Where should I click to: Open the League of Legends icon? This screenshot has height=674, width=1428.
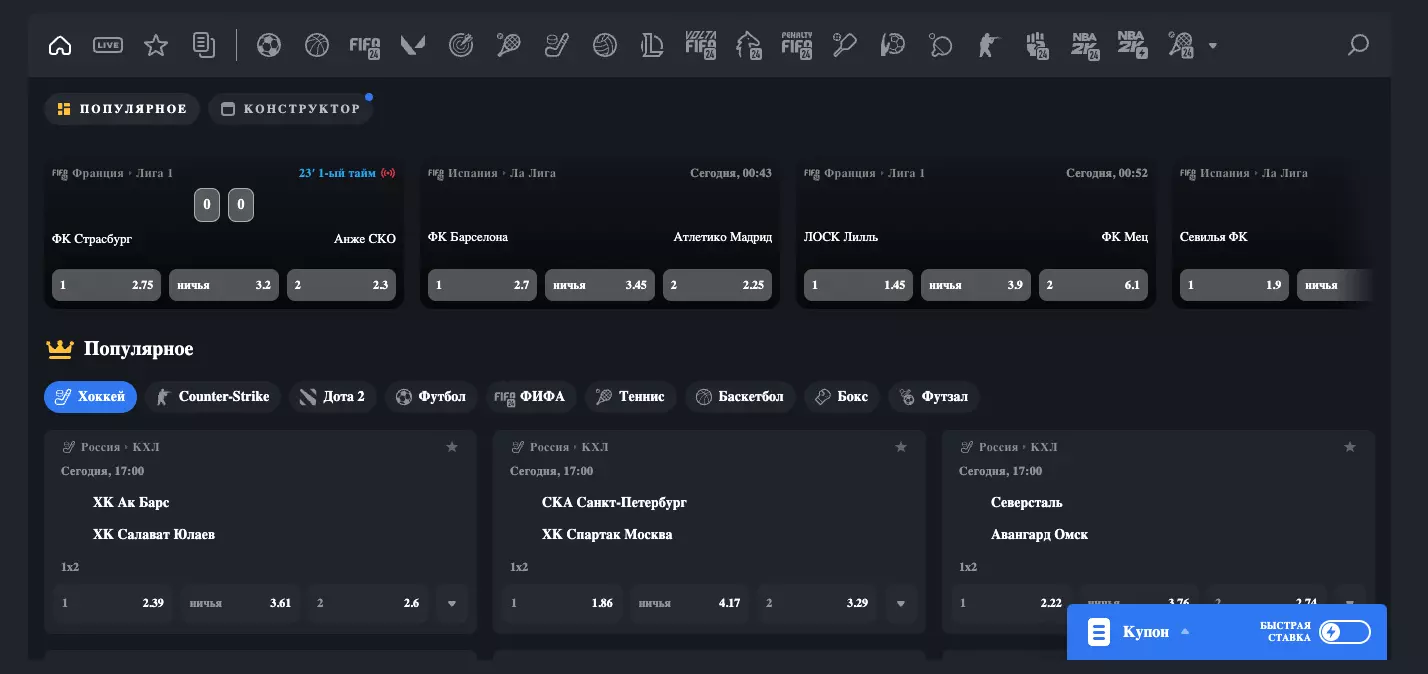coord(652,45)
